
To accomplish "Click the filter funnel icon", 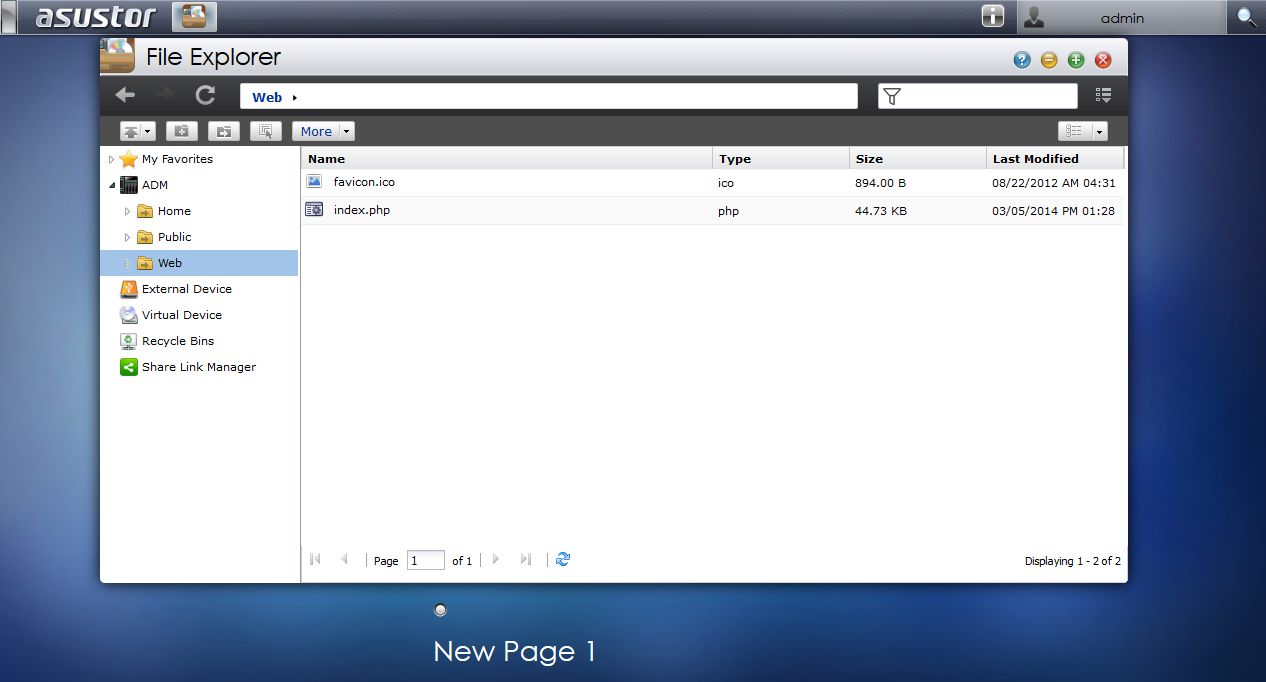I will pyautogui.click(x=892, y=96).
